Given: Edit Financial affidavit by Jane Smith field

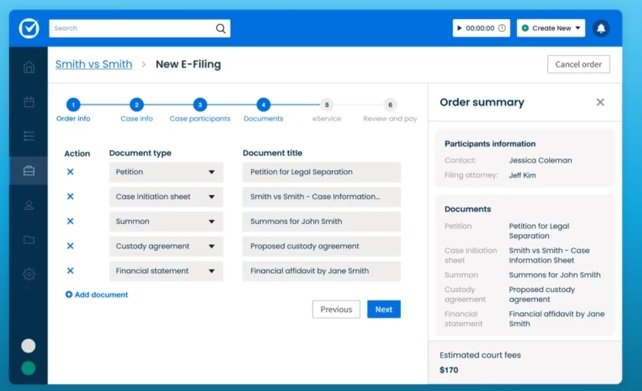Looking at the screenshot, I should coord(321,271).
